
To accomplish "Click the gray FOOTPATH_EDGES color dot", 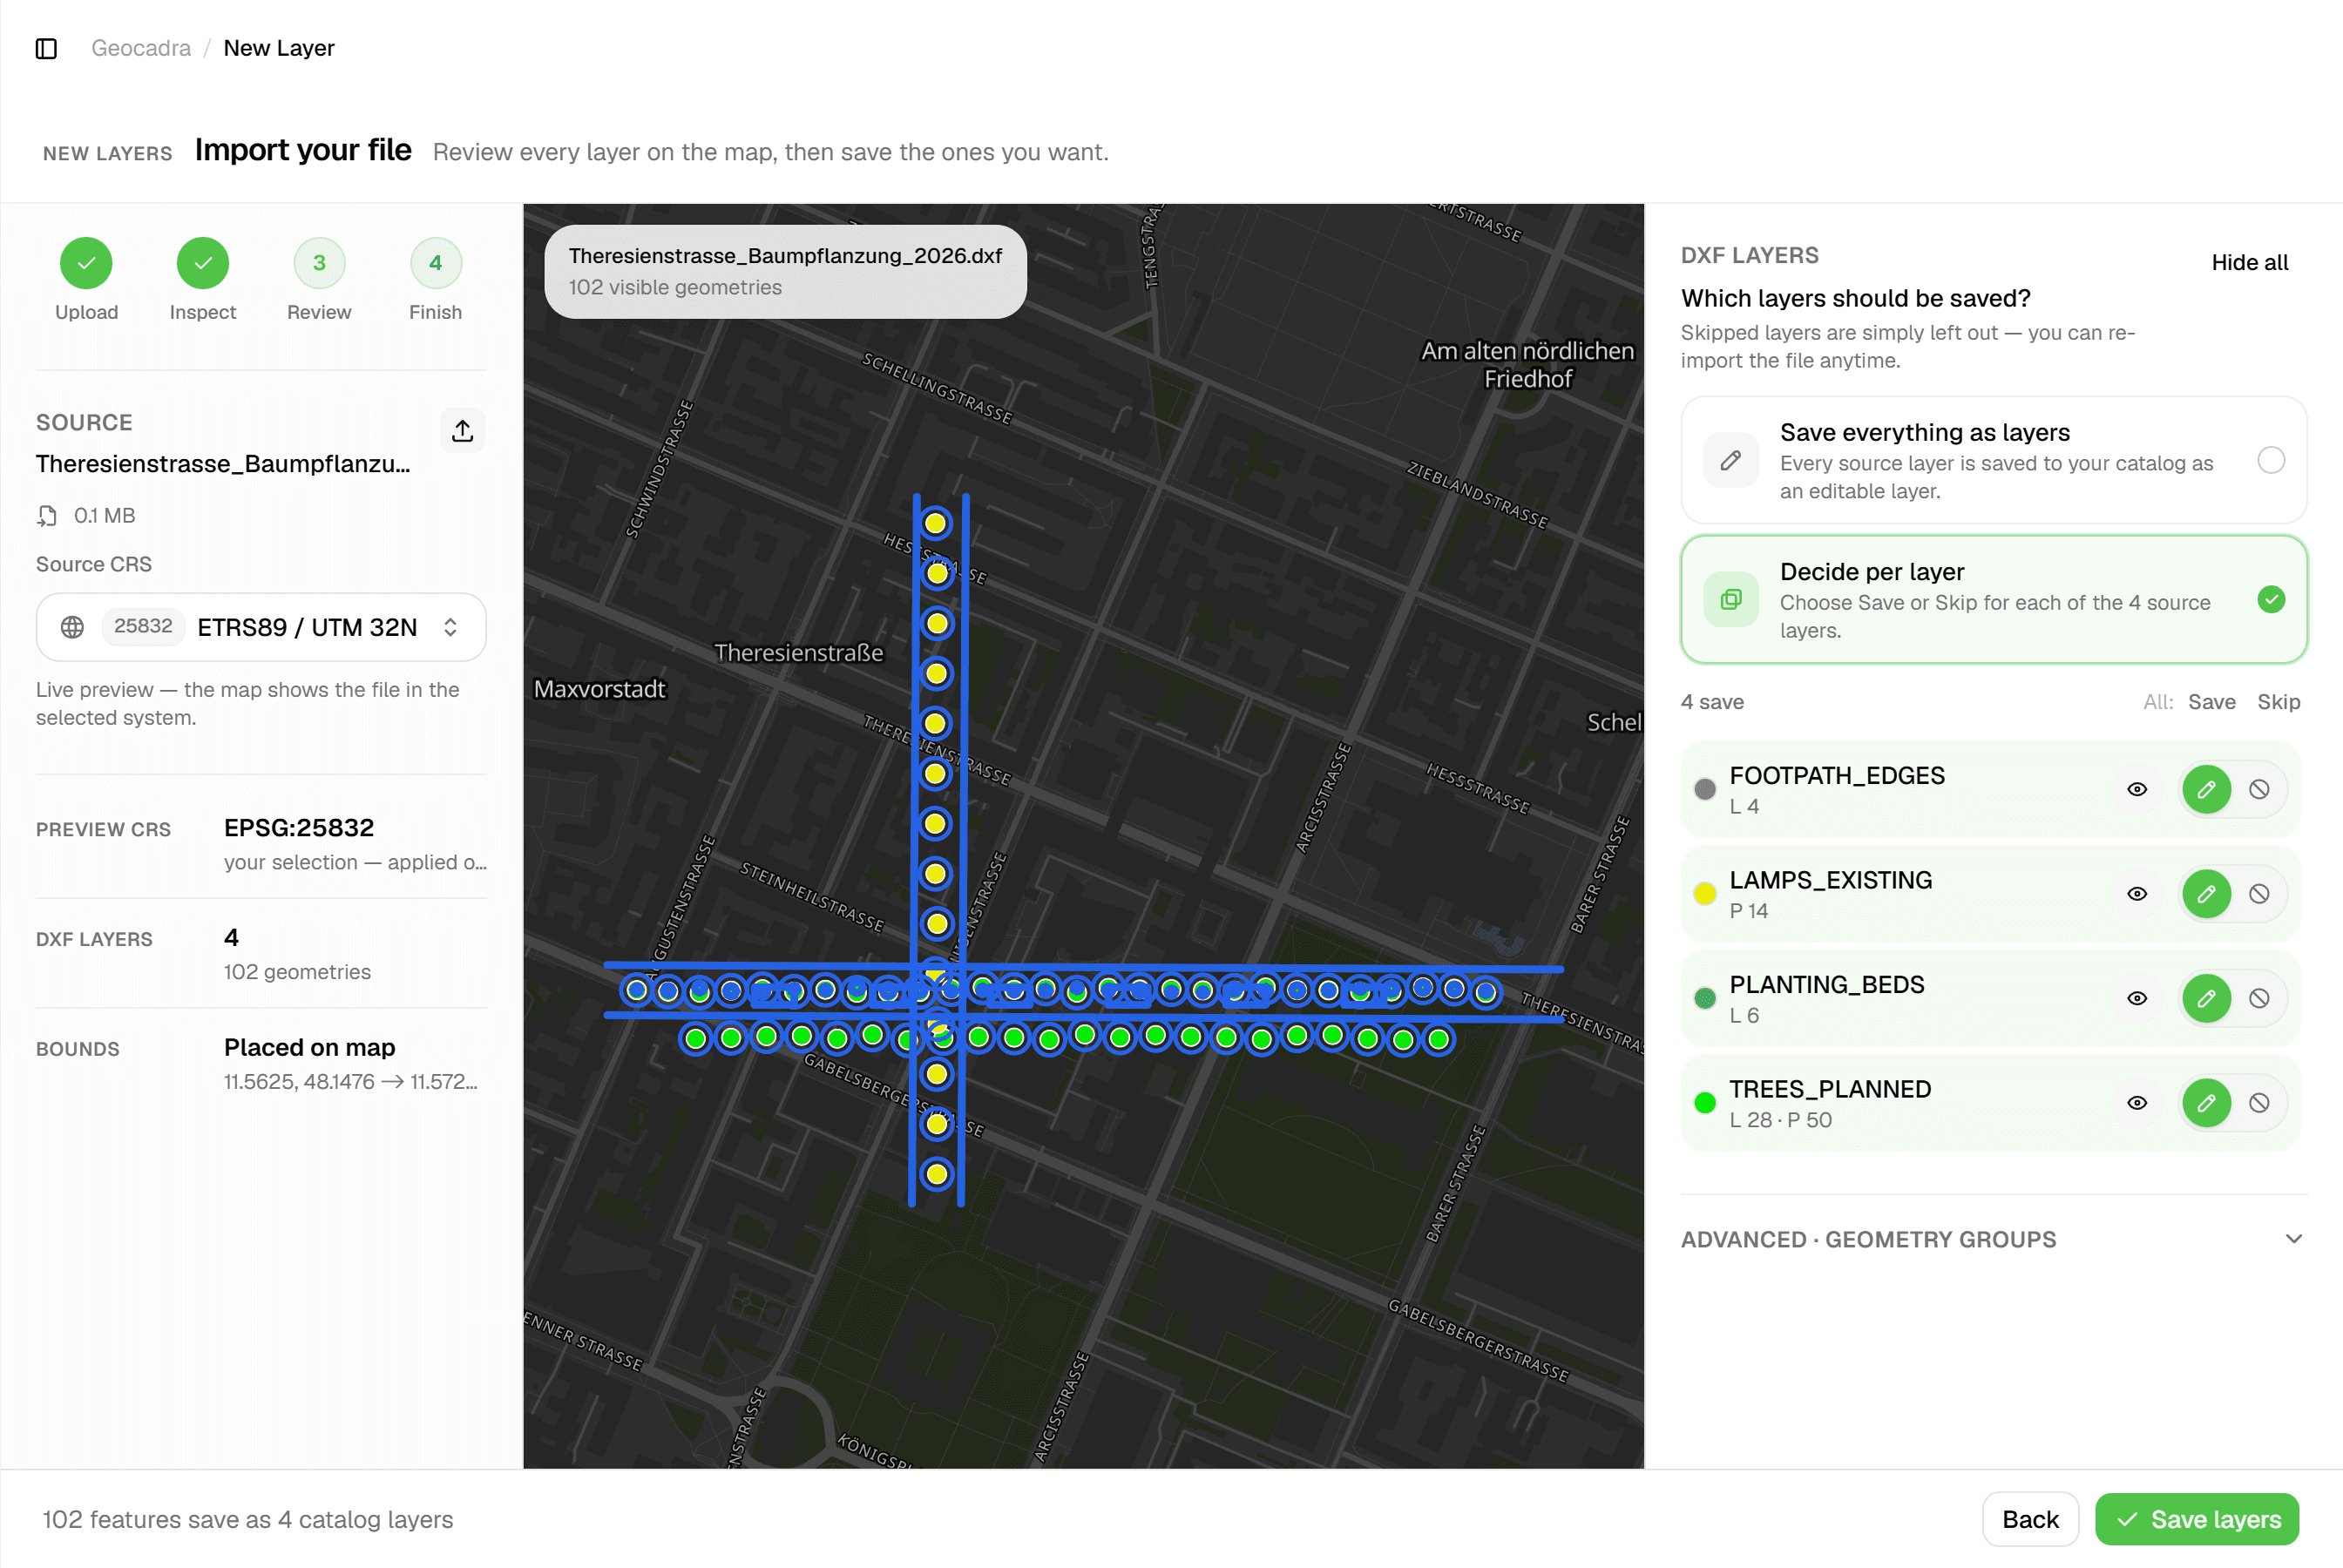I will tap(1705, 789).
